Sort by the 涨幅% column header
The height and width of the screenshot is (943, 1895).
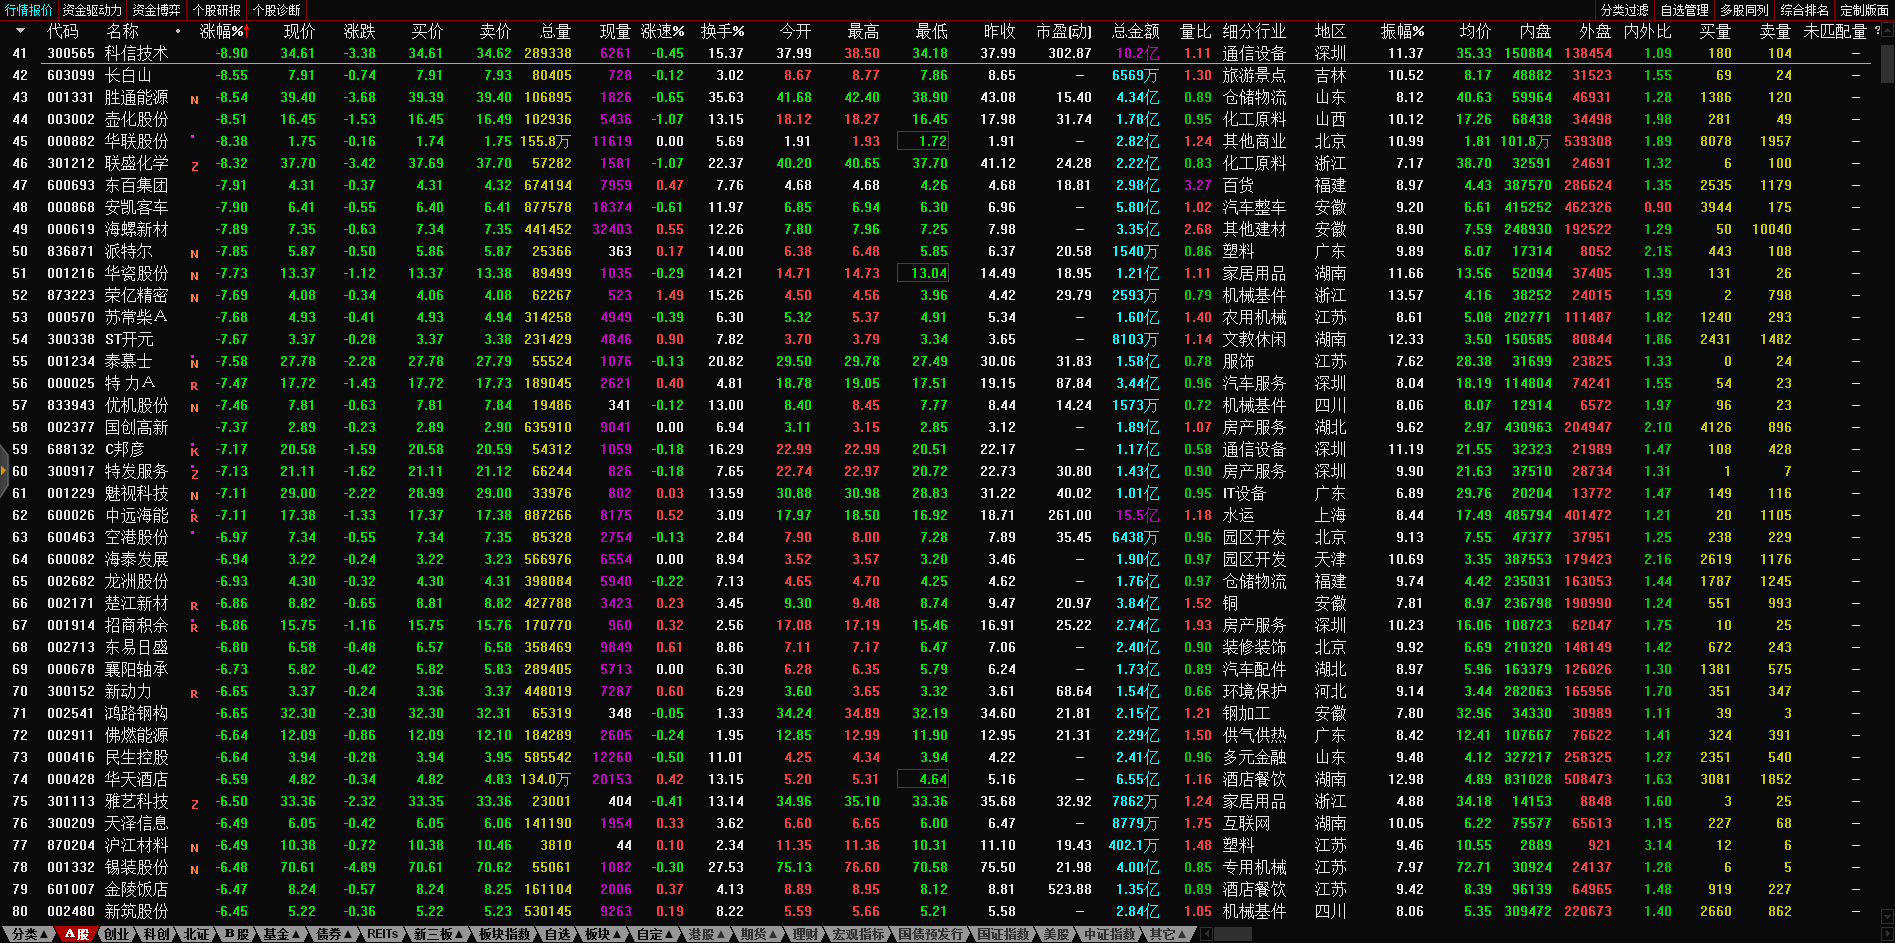[221, 31]
